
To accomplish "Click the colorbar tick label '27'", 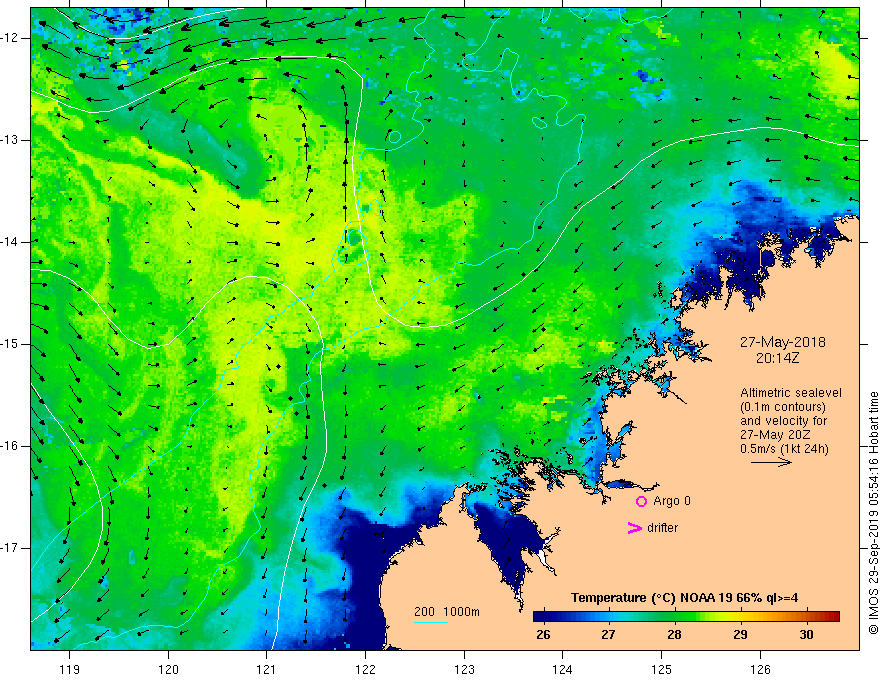I will coord(608,635).
